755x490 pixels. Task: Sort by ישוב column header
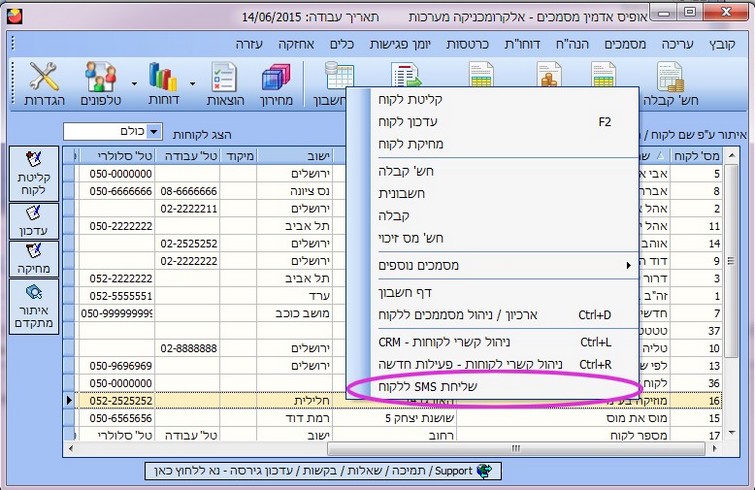295,156
